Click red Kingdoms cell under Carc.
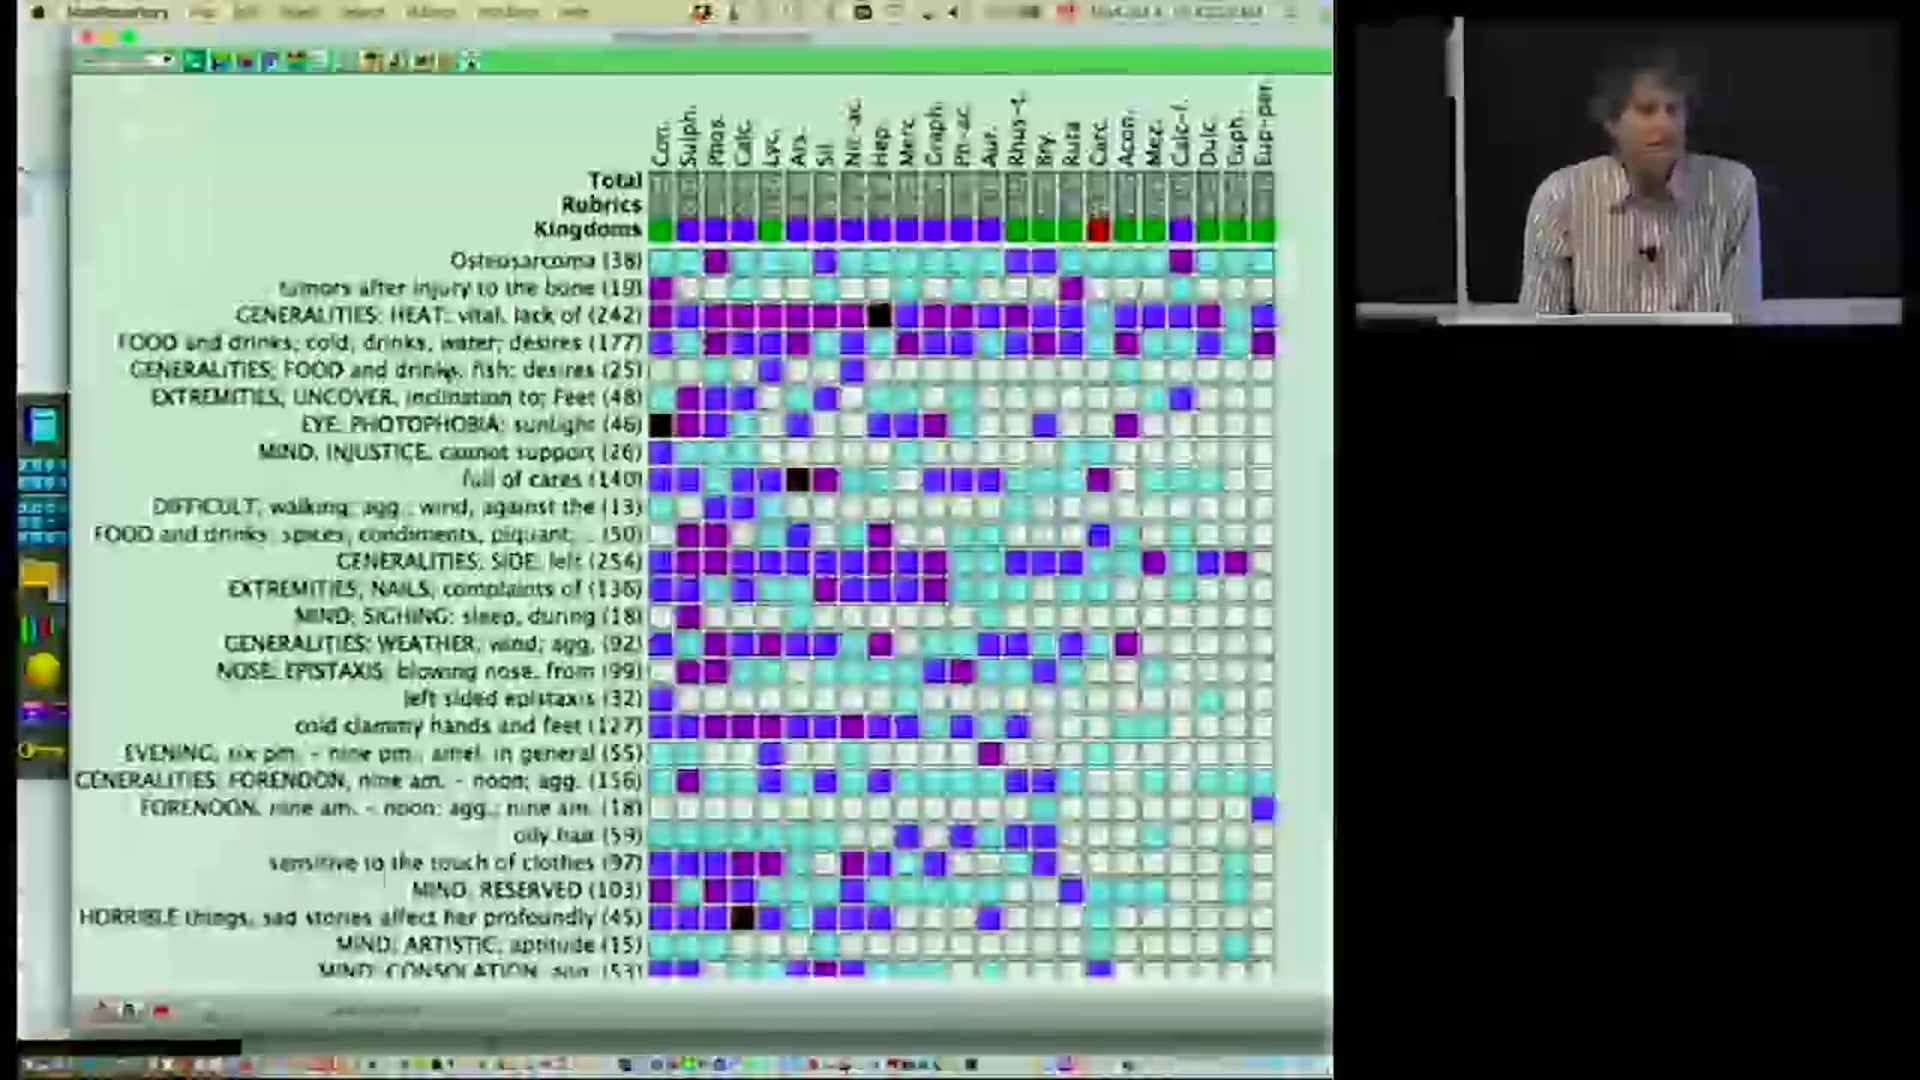 1099,230
